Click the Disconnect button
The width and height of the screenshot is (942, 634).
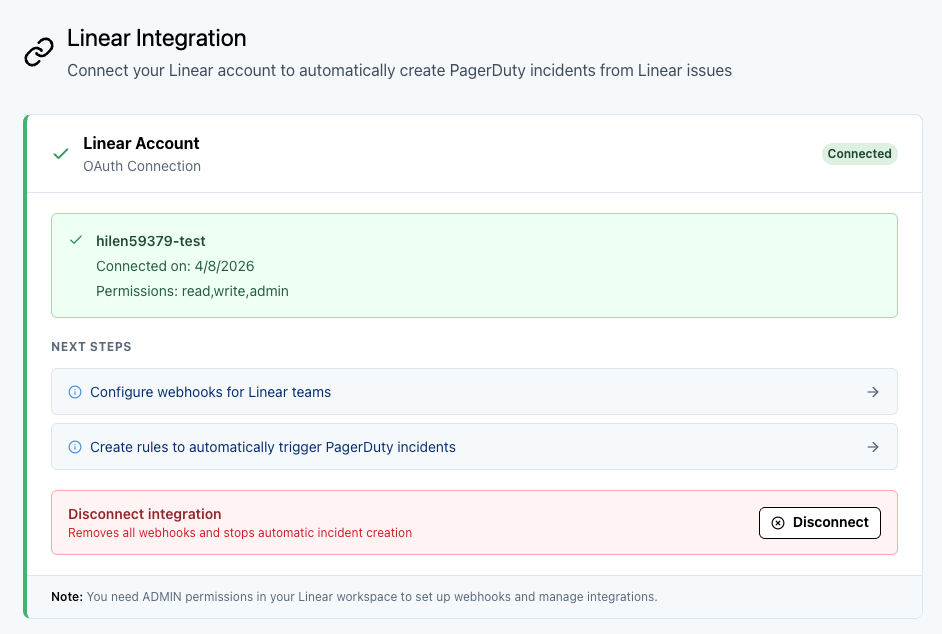(819, 522)
